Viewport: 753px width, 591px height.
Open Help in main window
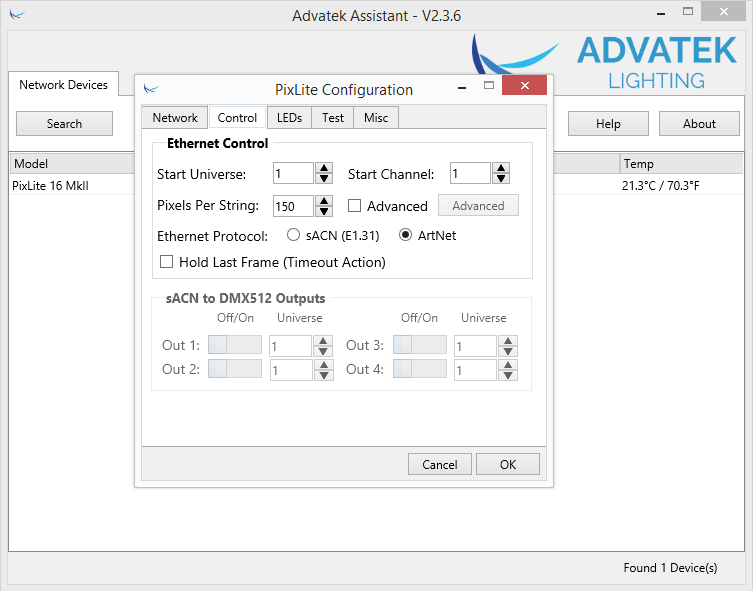click(608, 123)
